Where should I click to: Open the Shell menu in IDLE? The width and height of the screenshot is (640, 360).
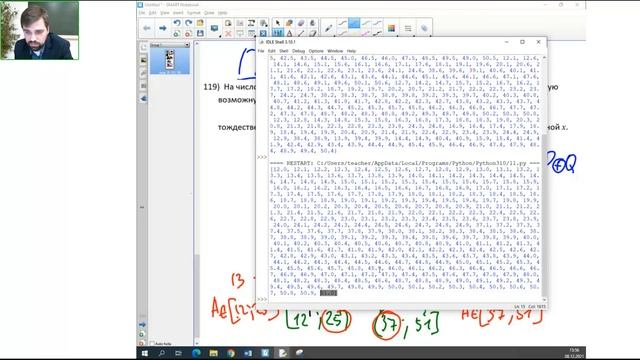(x=284, y=51)
